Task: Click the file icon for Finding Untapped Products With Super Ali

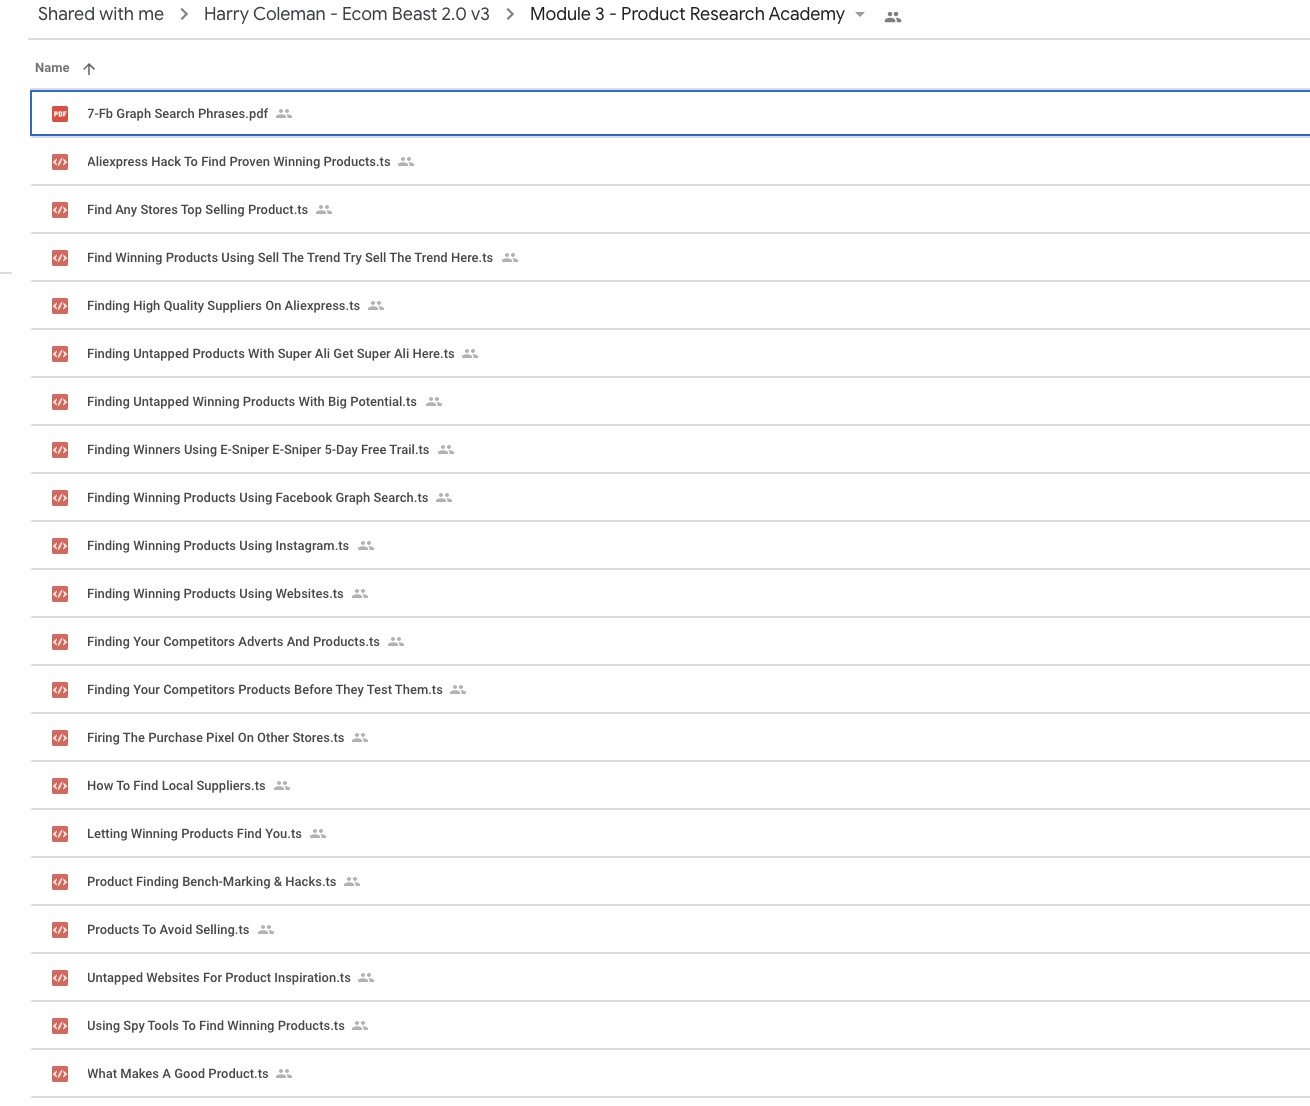Action: point(60,354)
